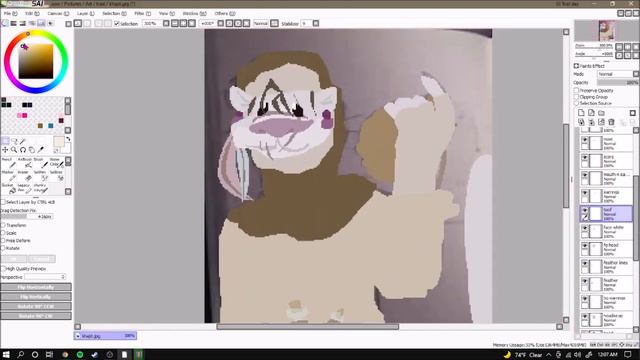Viewport: 640px width, 360px height.
Task: Choose the Eraser tool
Action: tap(24, 176)
